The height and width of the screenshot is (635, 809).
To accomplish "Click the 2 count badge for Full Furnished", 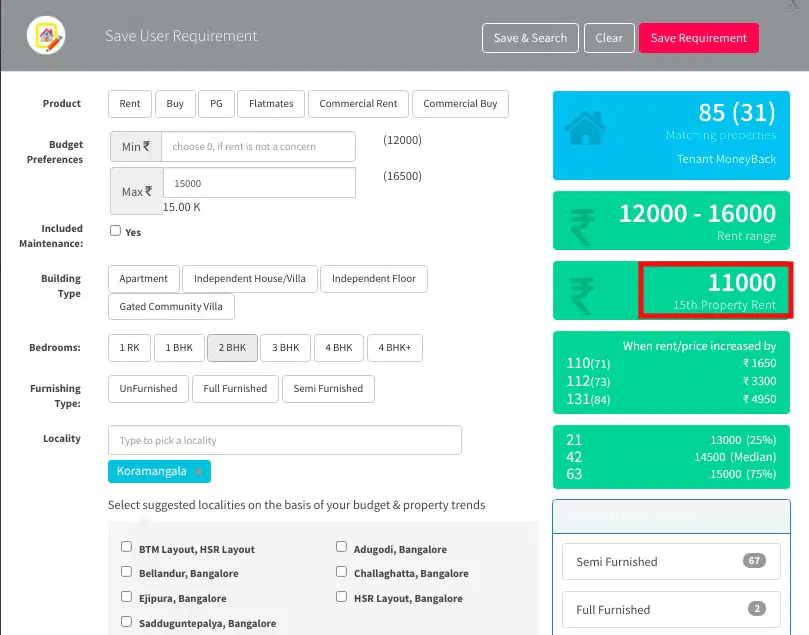I will point(757,609).
